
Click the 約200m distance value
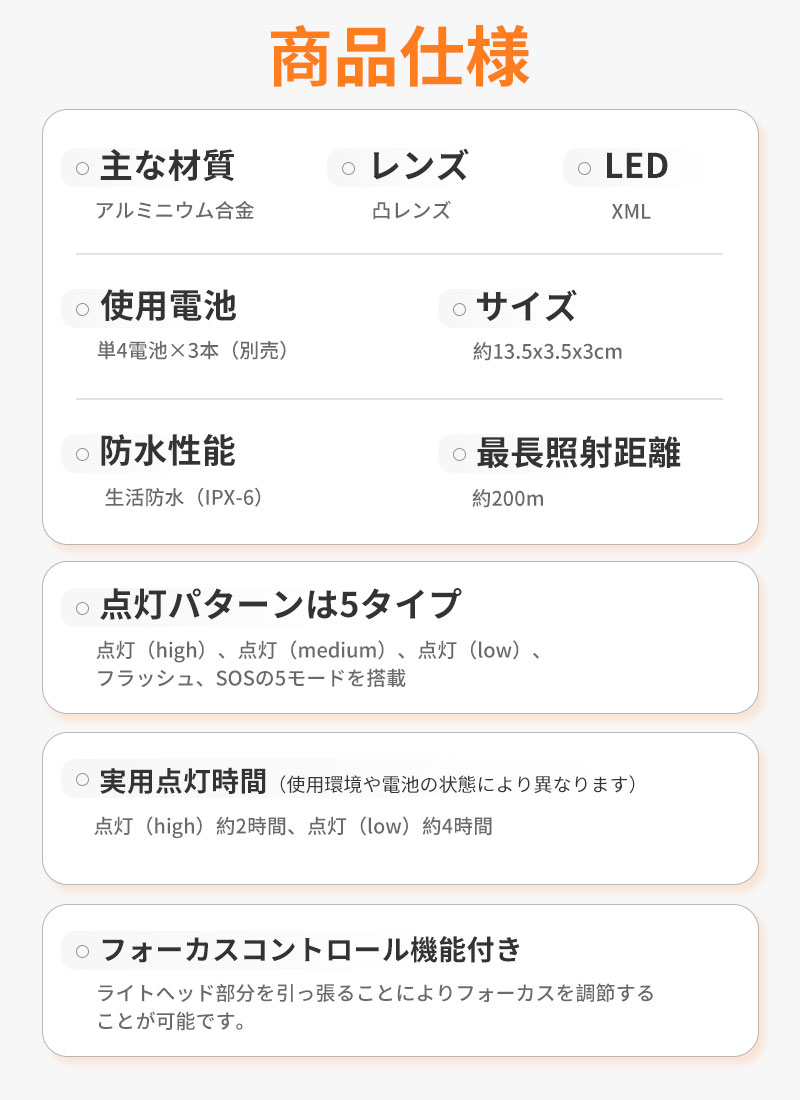508,498
